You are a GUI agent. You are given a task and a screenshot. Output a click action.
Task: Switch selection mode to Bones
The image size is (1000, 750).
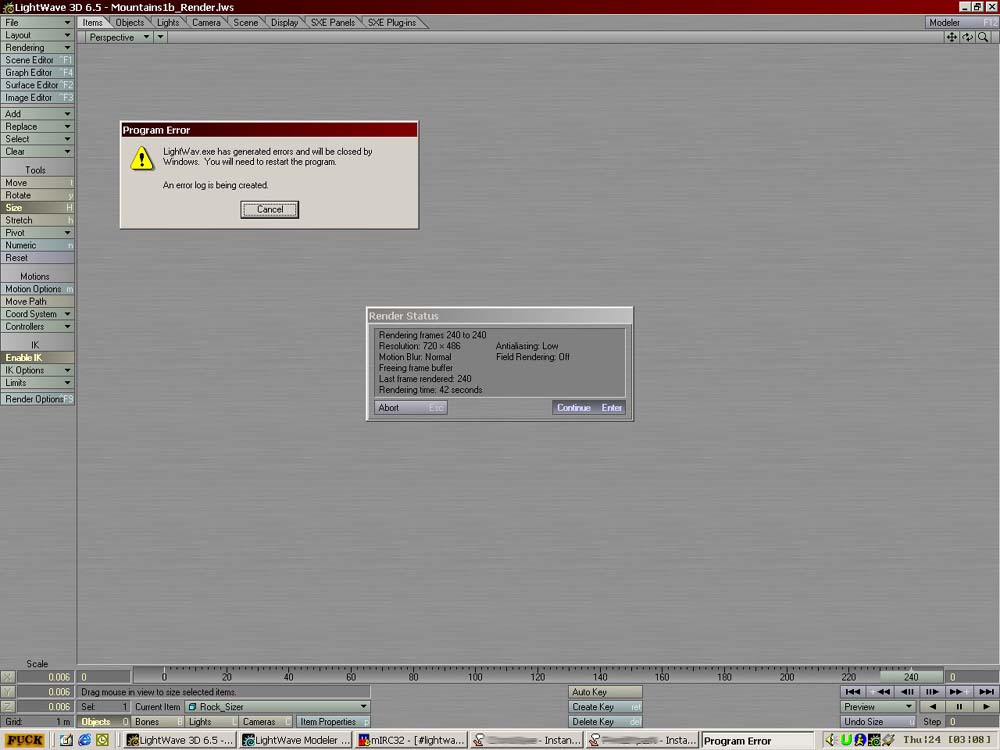(158, 722)
